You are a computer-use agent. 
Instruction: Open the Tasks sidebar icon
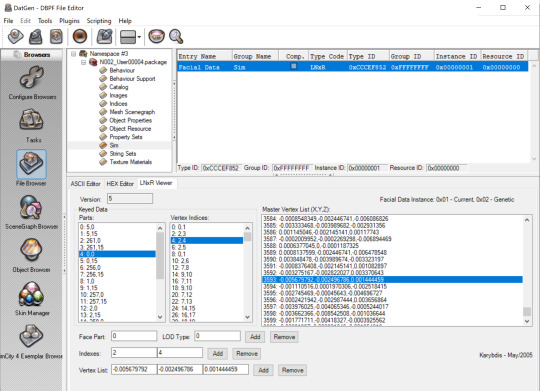tap(31, 120)
